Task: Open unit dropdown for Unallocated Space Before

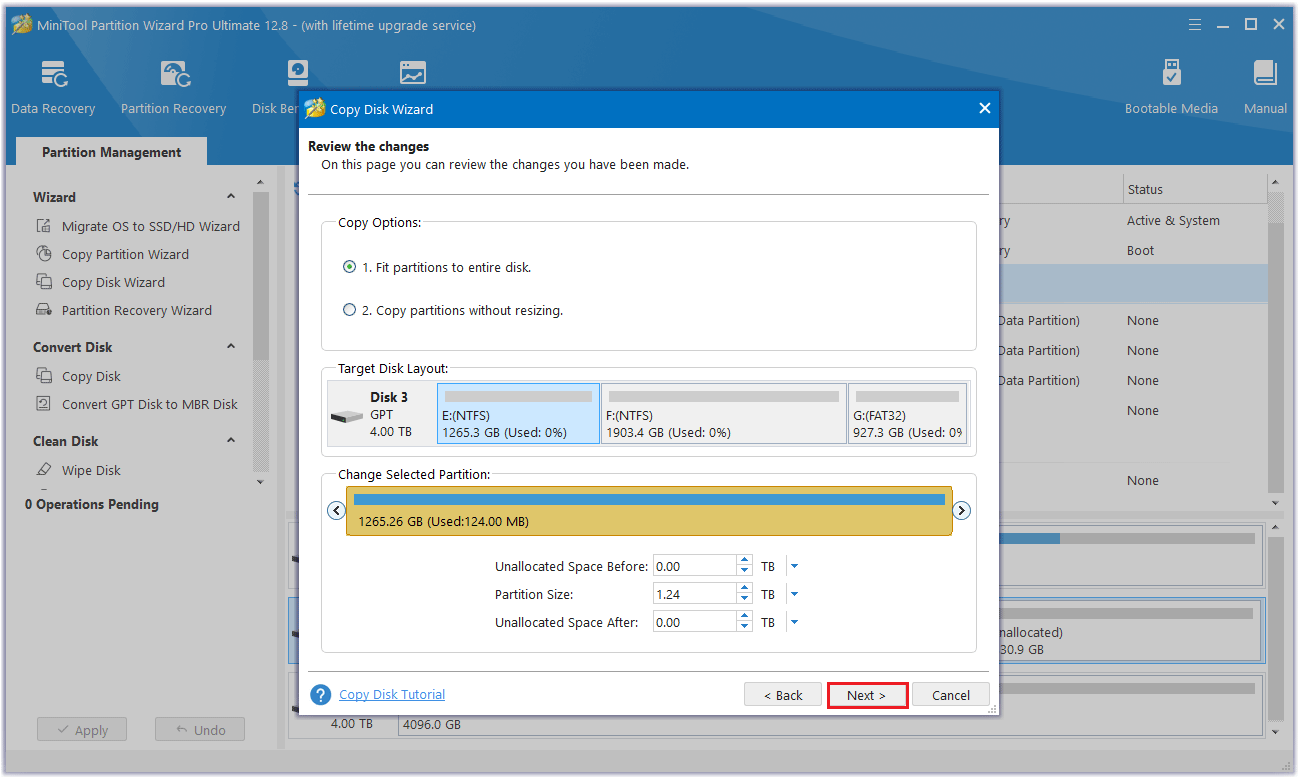Action: [794, 566]
